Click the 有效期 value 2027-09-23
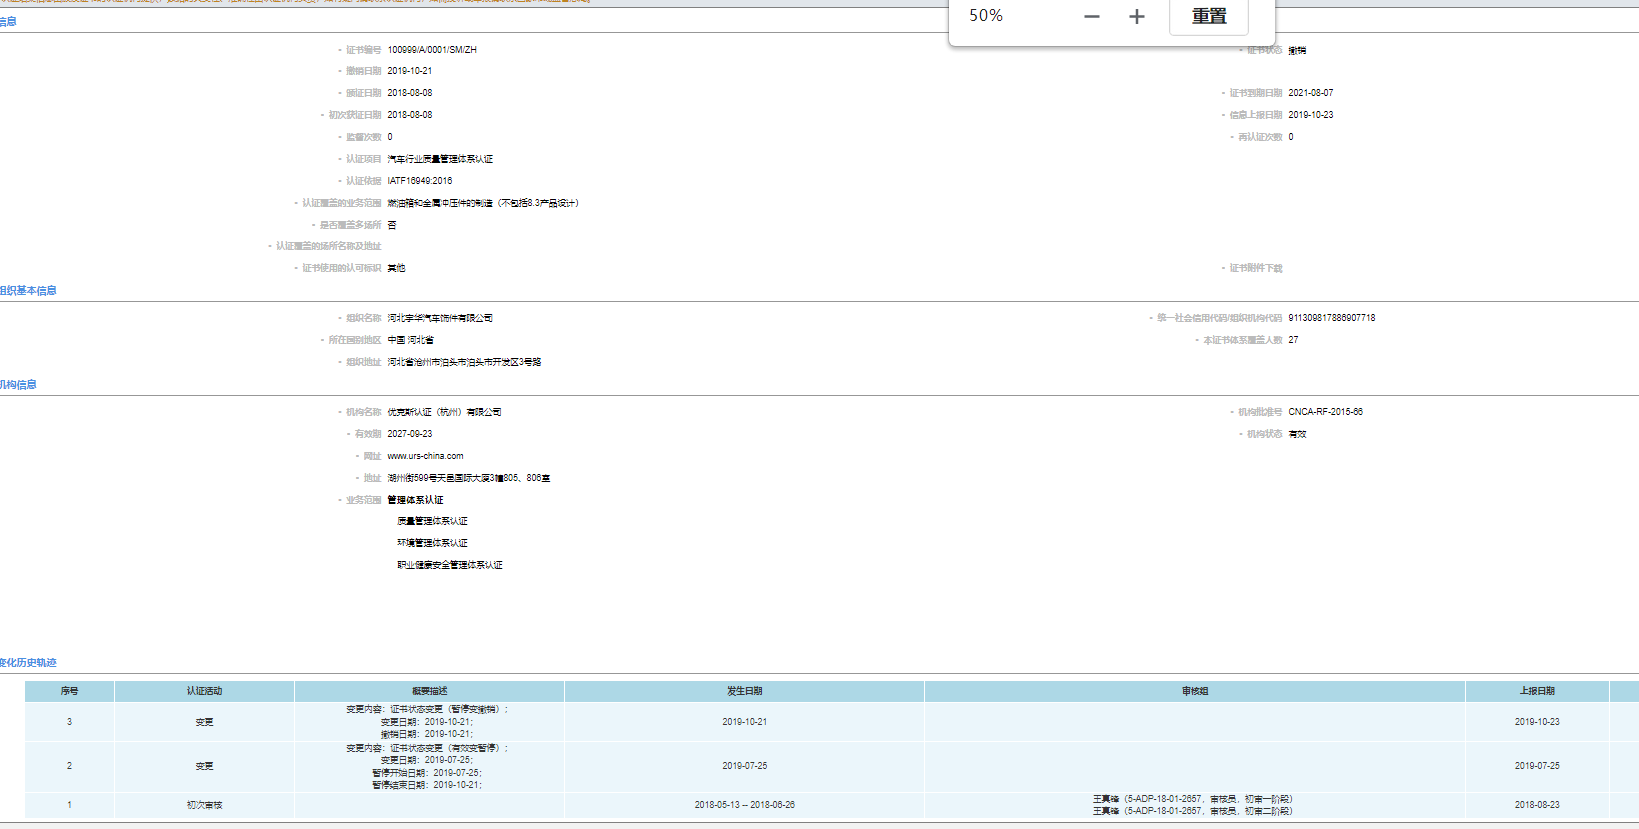1639x829 pixels. coord(410,434)
